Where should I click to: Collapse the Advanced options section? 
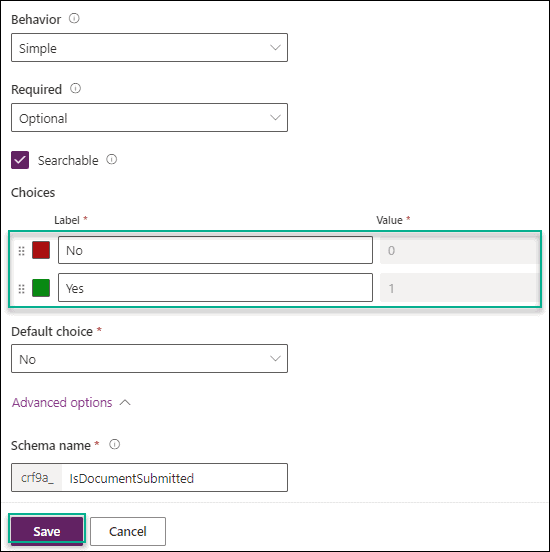pyautogui.click(x=71, y=402)
